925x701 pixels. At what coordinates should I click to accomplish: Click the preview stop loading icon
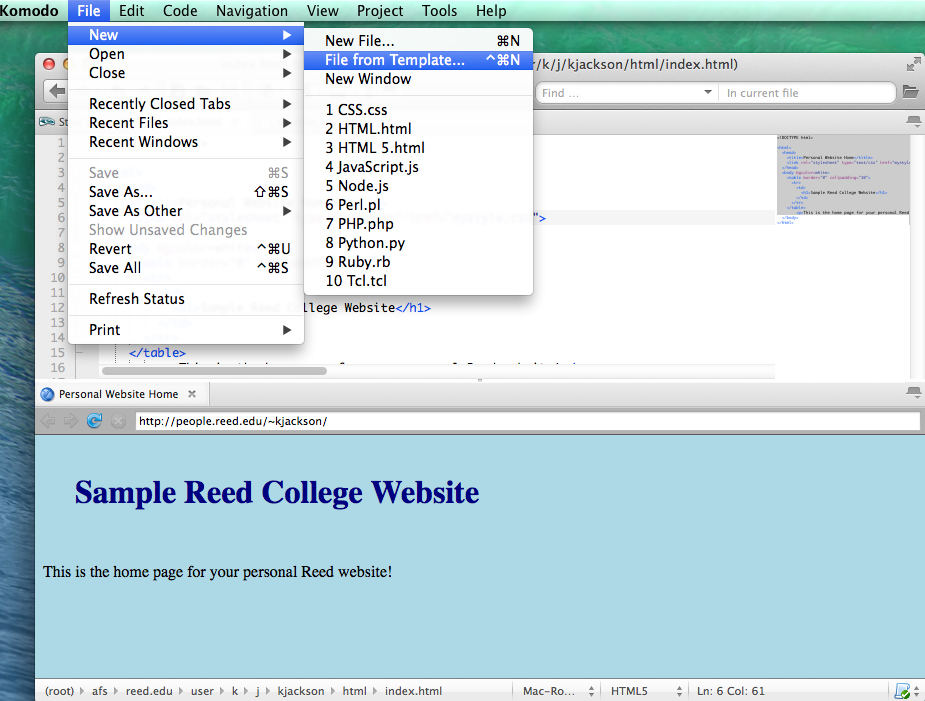point(118,421)
